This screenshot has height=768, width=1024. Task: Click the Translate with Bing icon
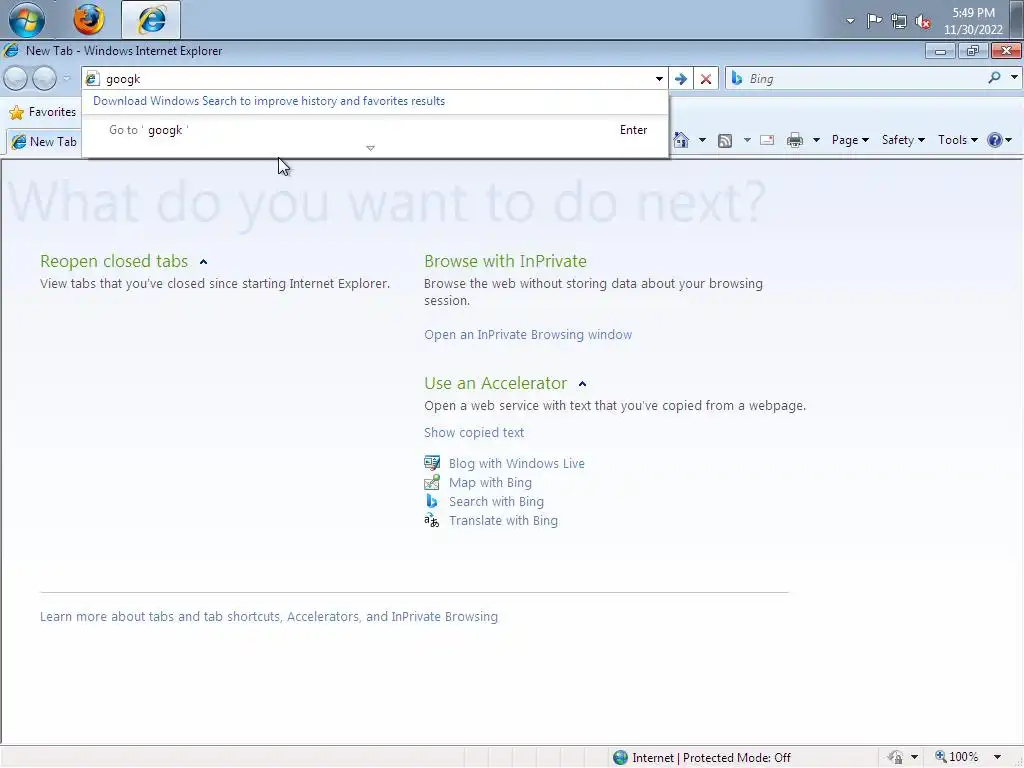432,520
